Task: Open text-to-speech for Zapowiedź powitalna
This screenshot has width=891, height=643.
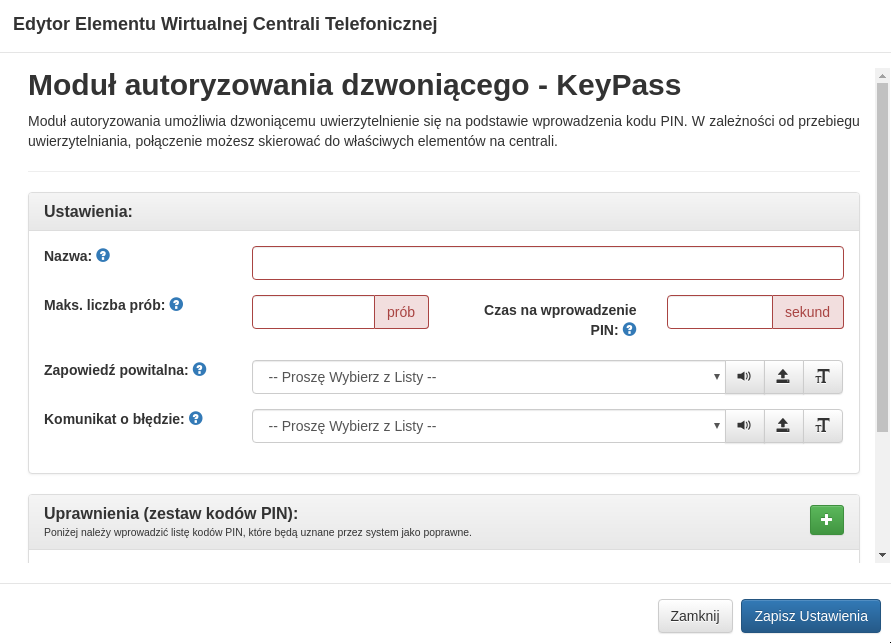Action: [x=822, y=377]
